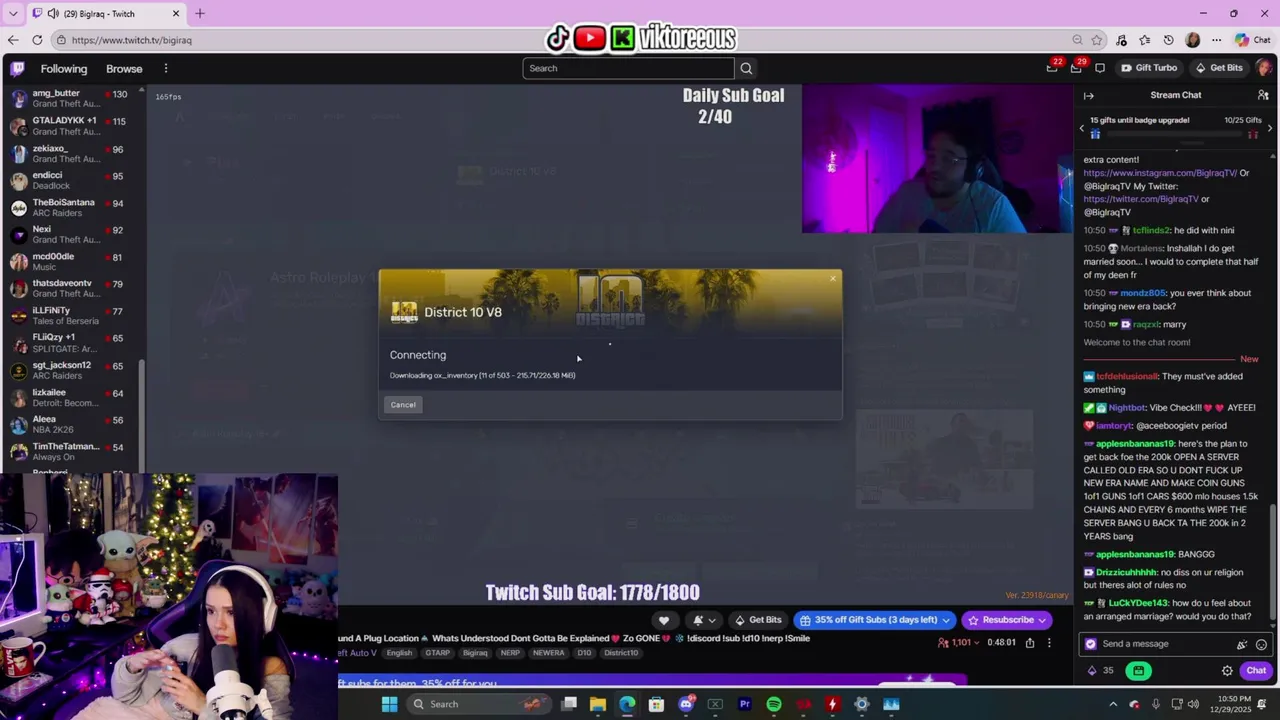Expand the 35% off Gift Subs dropdown

coord(946,620)
